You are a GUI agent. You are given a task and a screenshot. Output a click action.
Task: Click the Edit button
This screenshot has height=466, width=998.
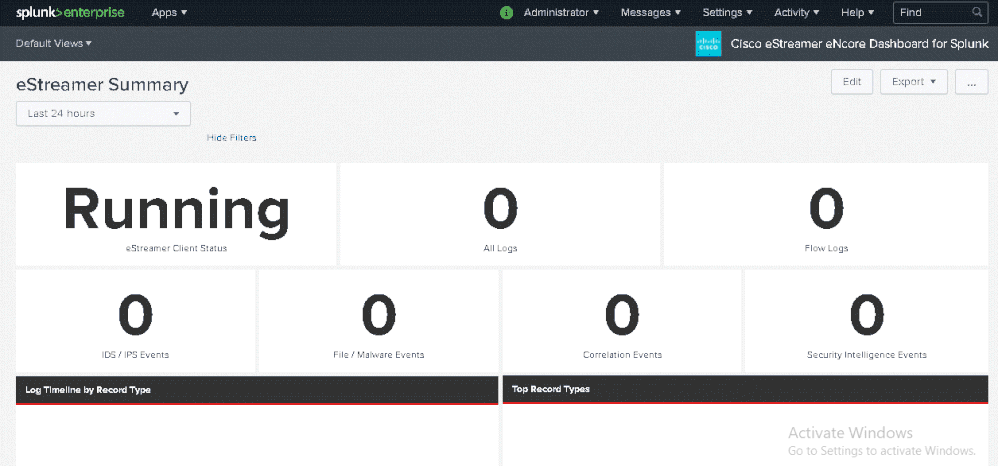(x=852, y=81)
